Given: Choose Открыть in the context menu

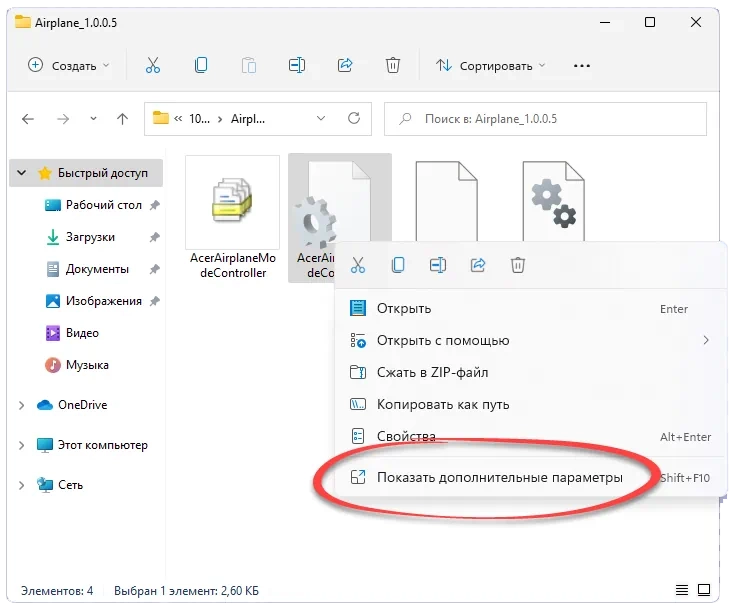Looking at the screenshot, I should [530, 309].
